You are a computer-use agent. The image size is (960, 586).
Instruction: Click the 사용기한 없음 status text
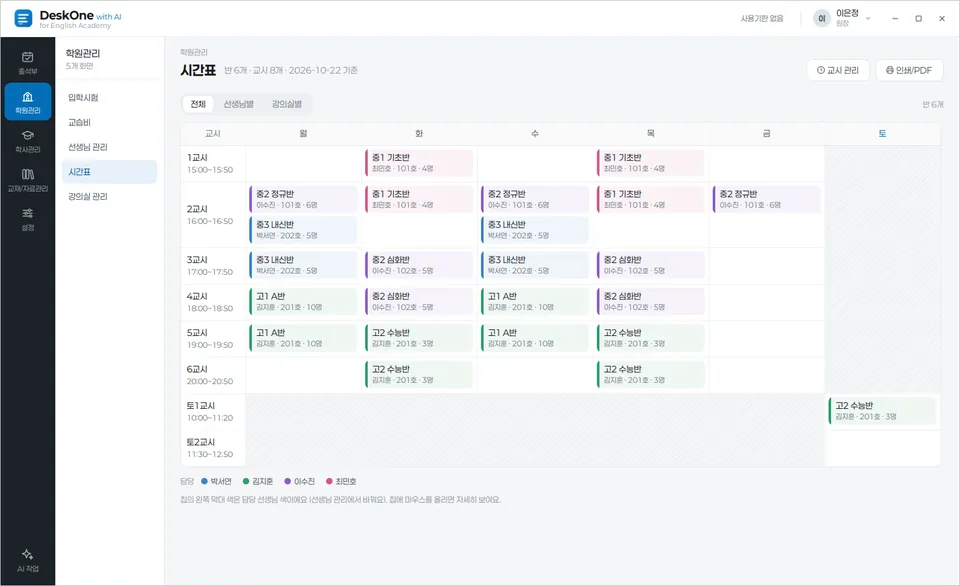tap(762, 18)
